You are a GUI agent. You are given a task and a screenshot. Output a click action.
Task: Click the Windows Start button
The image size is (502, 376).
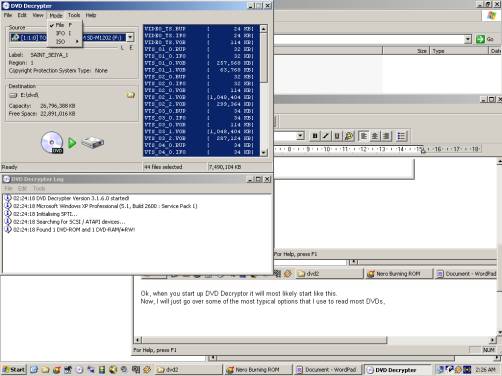[14, 369]
